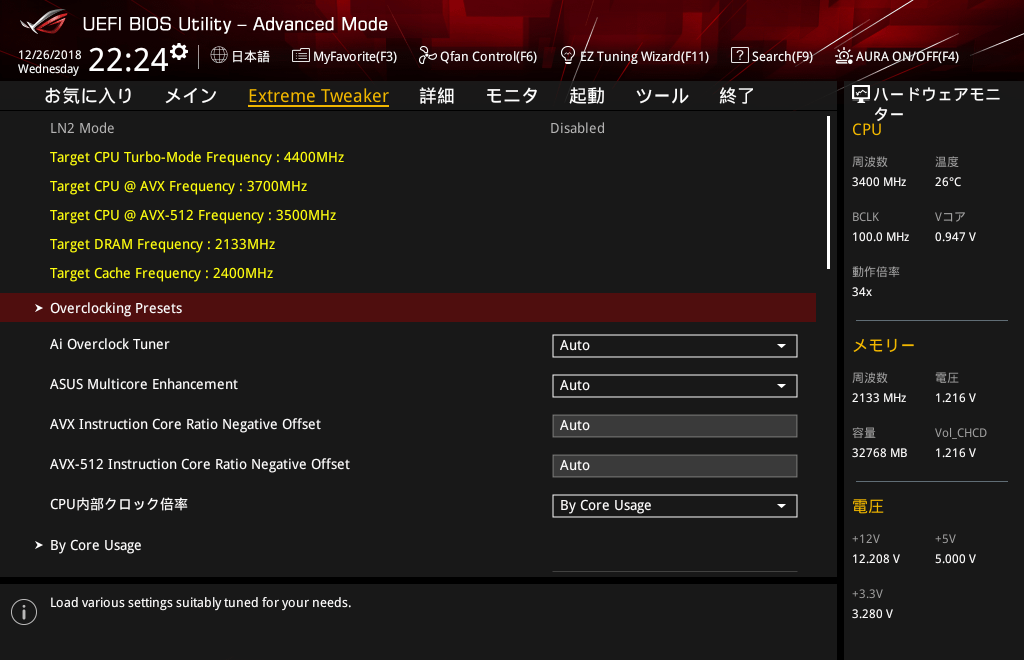Click the 12.208 V reading
Screen dimensions: 1024x660
(x=876, y=559)
